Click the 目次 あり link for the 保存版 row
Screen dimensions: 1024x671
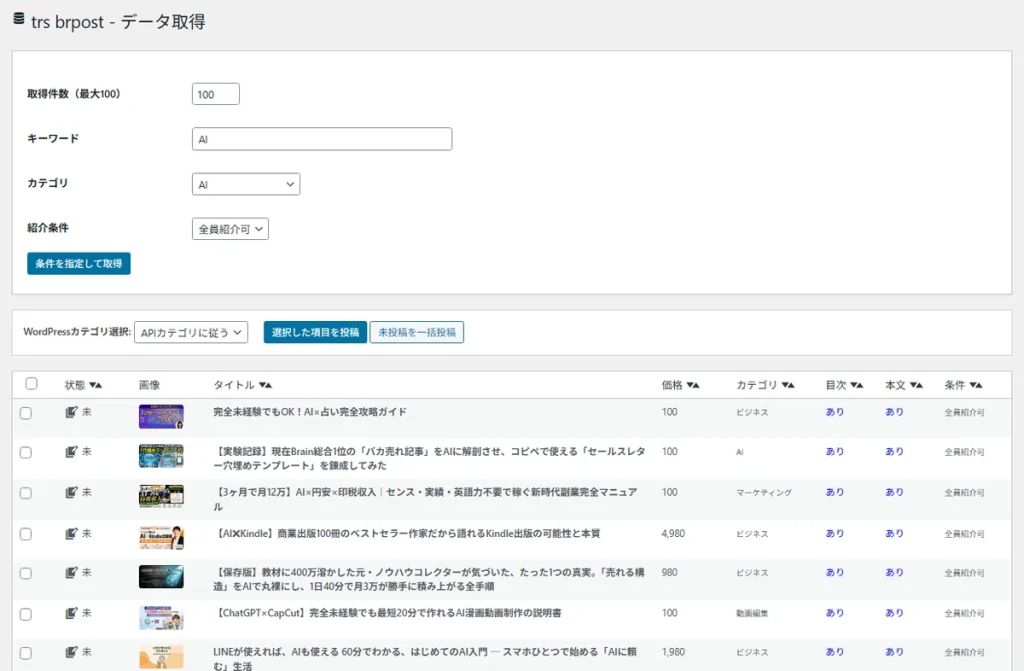coord(835,572)
